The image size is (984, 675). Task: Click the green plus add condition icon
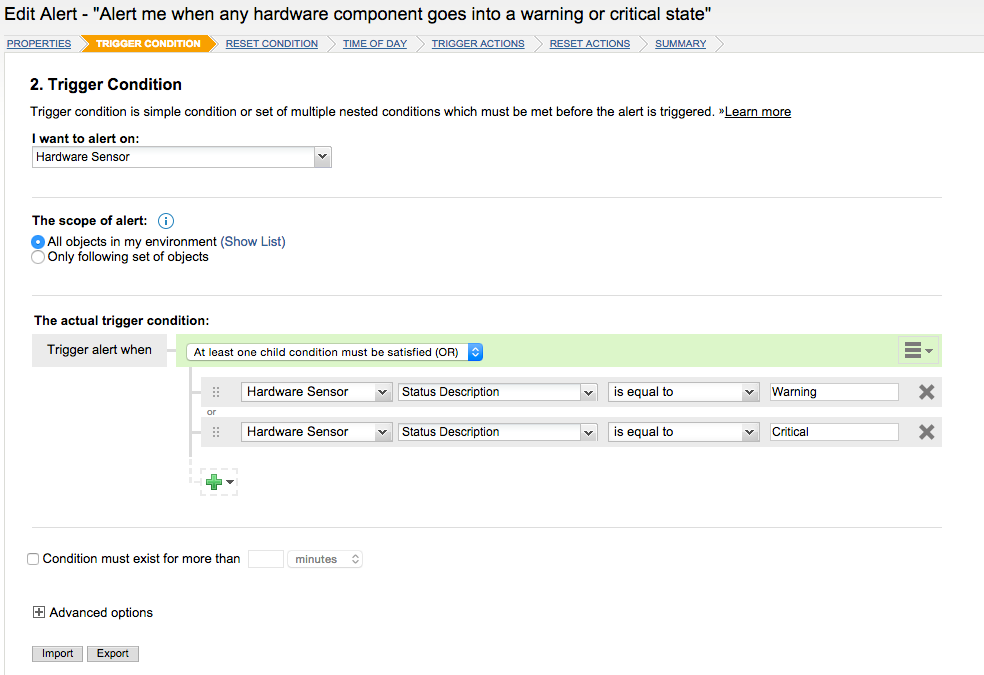coord(214,482)
